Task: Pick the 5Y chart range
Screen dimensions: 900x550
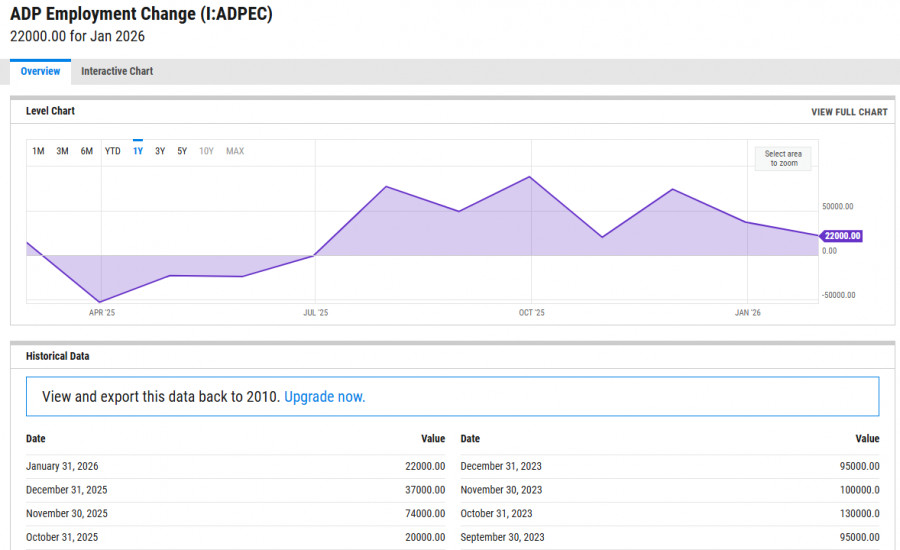Action: tap(182, 151)
